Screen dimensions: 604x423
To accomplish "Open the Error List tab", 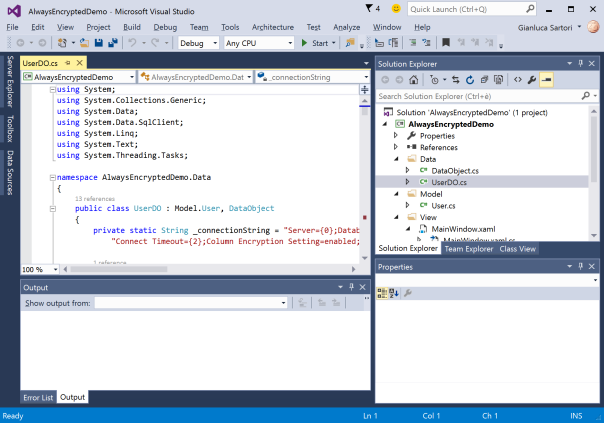I will coord(38,397).
